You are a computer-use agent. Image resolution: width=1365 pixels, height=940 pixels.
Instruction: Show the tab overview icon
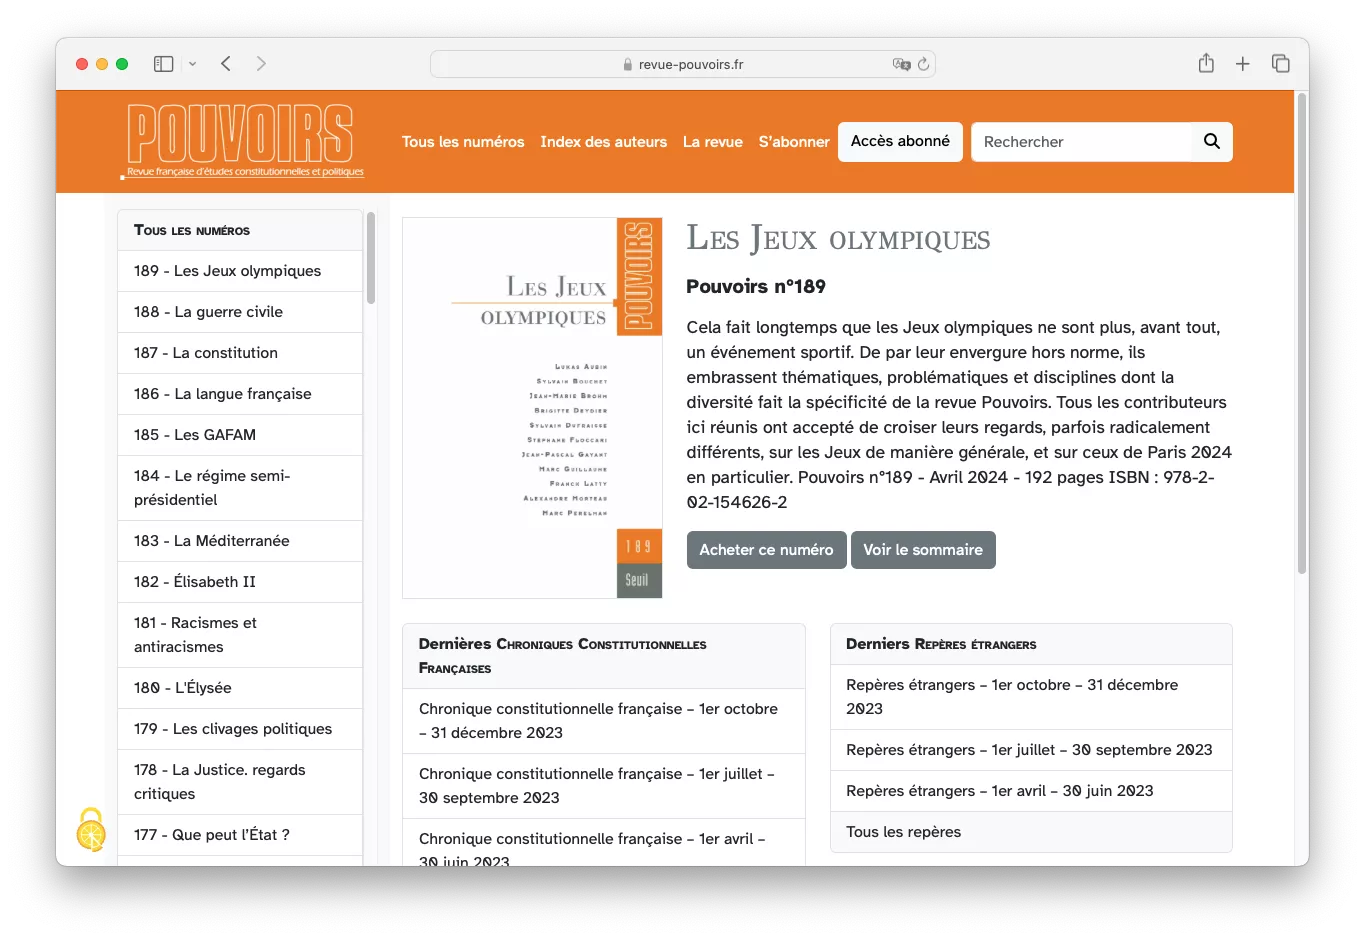(x=1280, y=64)
